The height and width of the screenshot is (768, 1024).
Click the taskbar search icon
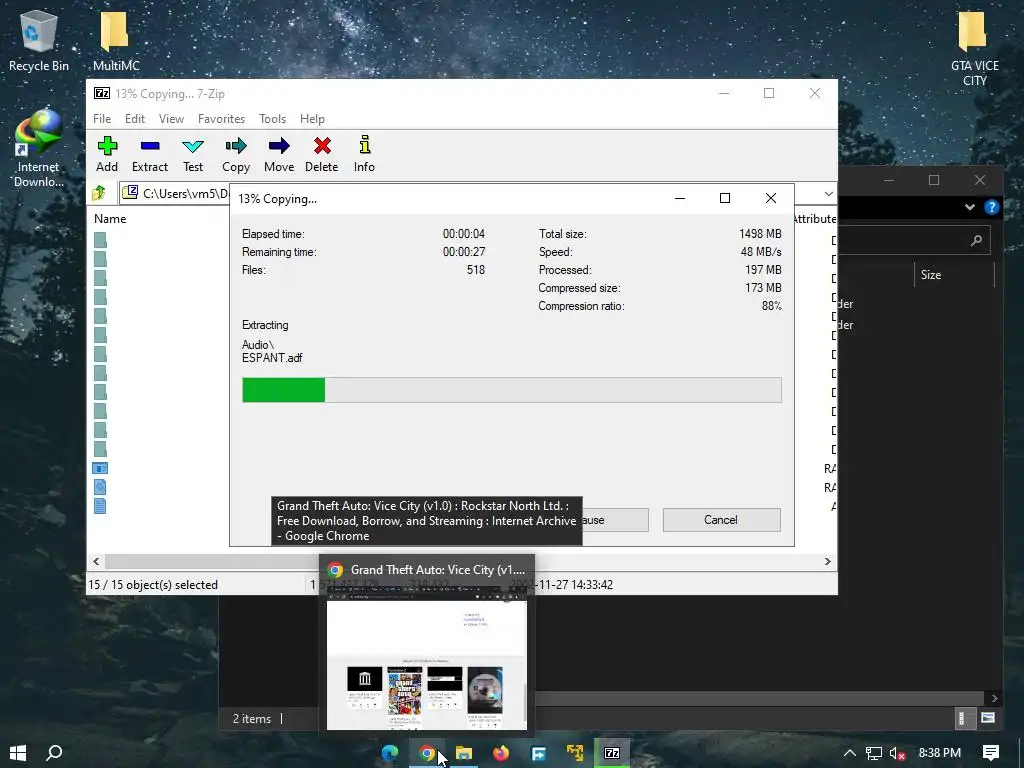click(x=54, y=753)
